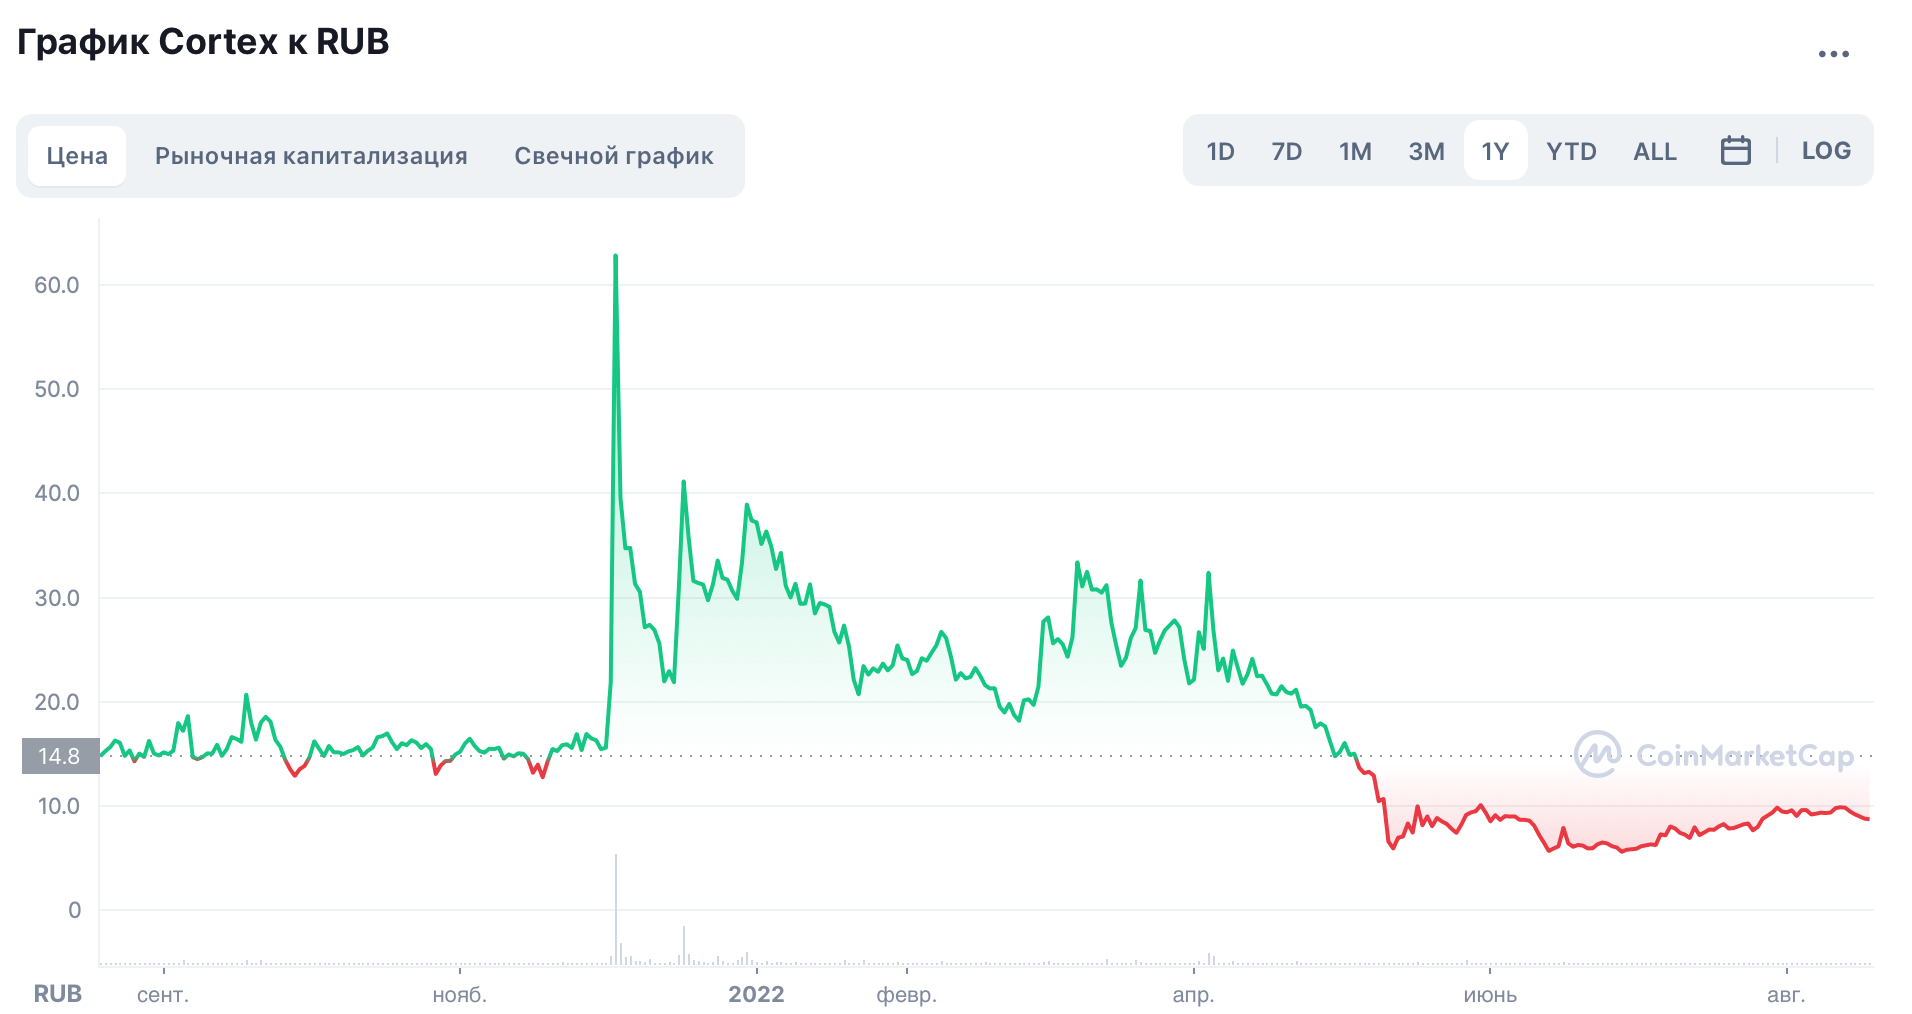Click the 14.8 price marker label
Screen dimensions: 1912x1014
60,756
